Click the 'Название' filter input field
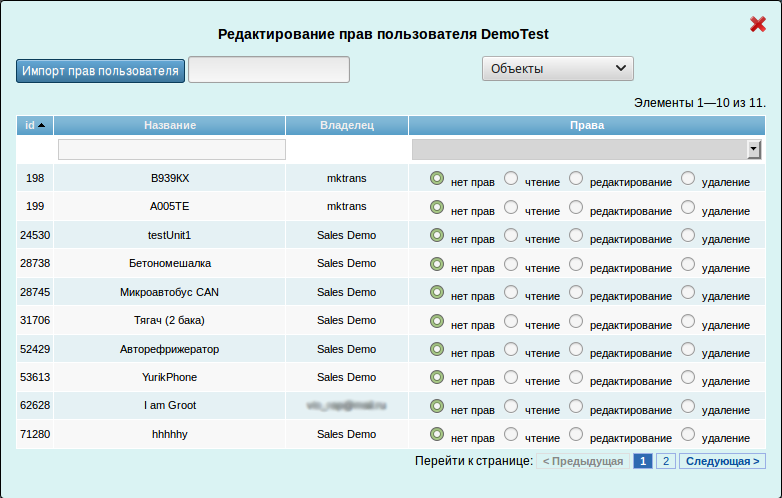782x498 pixels. (171, 150)
